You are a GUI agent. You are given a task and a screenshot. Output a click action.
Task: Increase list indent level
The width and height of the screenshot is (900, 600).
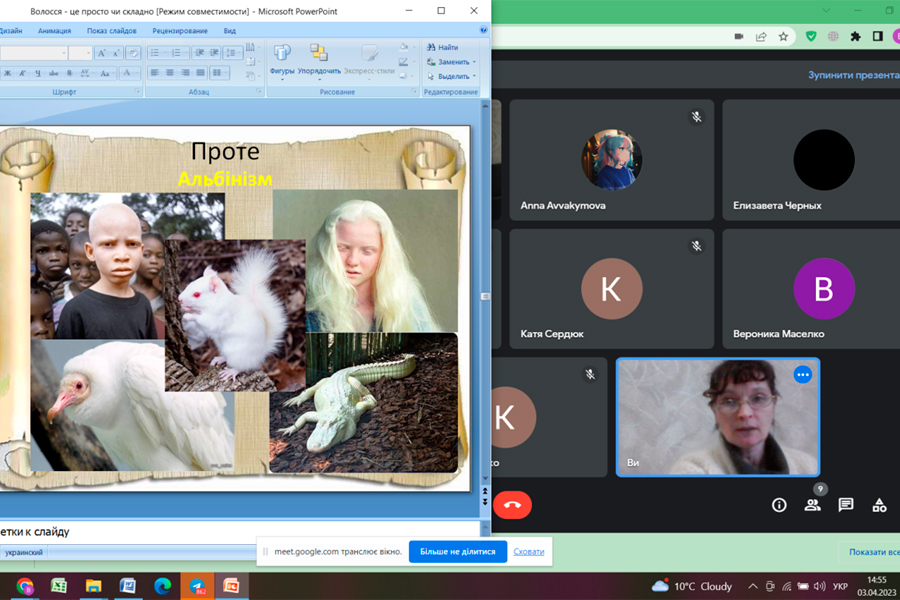click(214, 53)
